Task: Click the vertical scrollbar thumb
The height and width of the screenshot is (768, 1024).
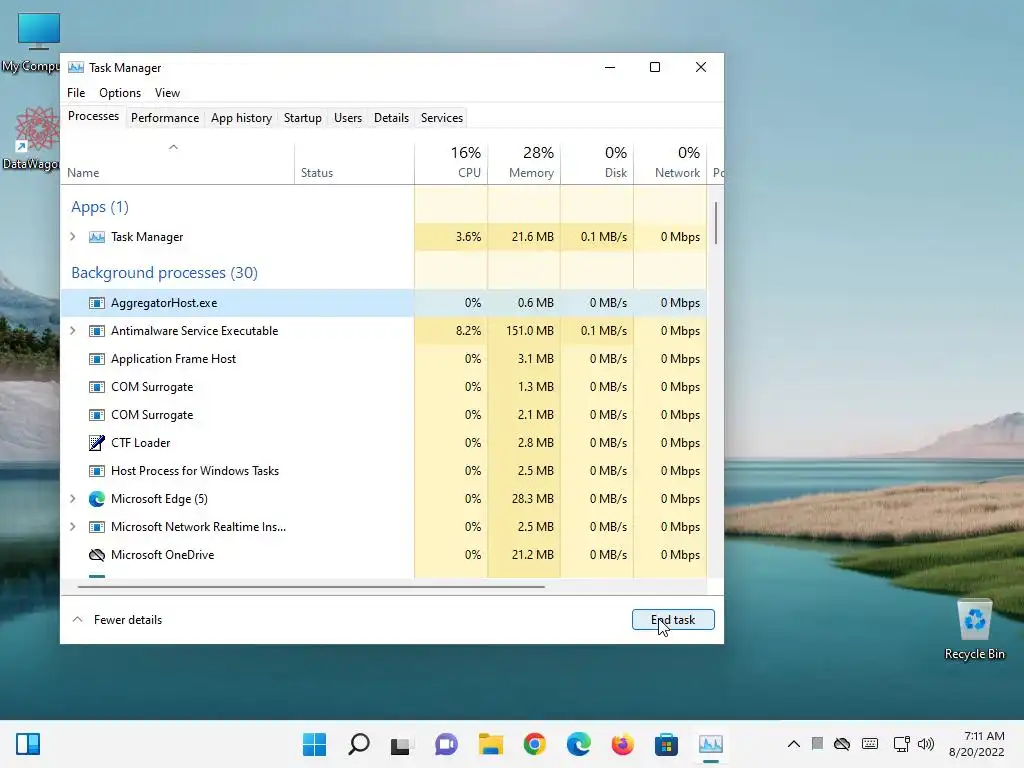Action: coord(716,223)
